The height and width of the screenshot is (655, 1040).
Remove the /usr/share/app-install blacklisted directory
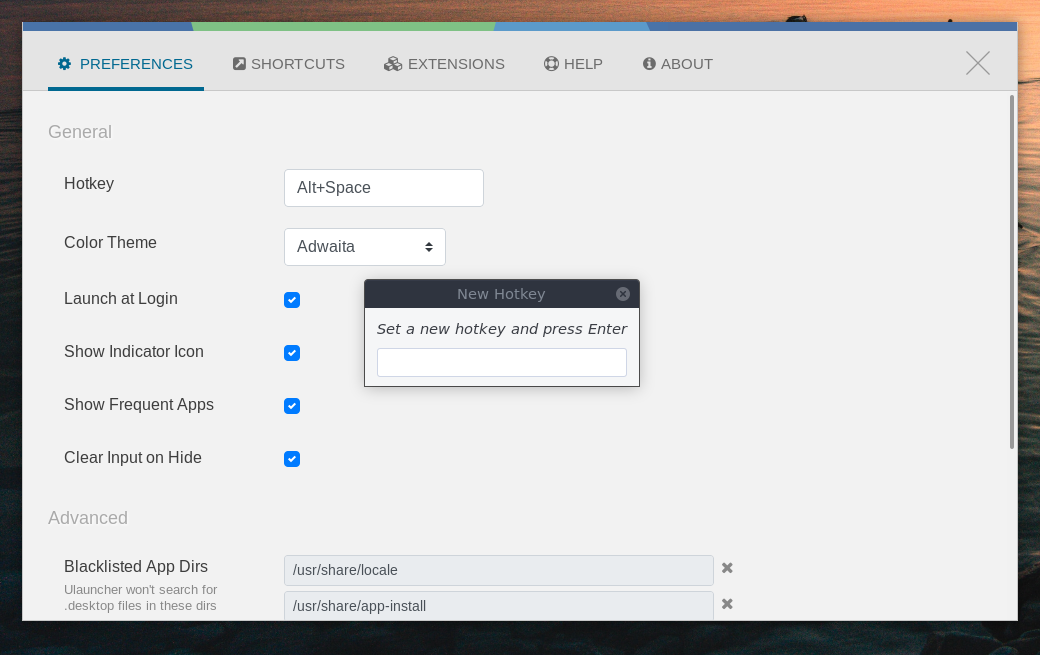[727, 604]
